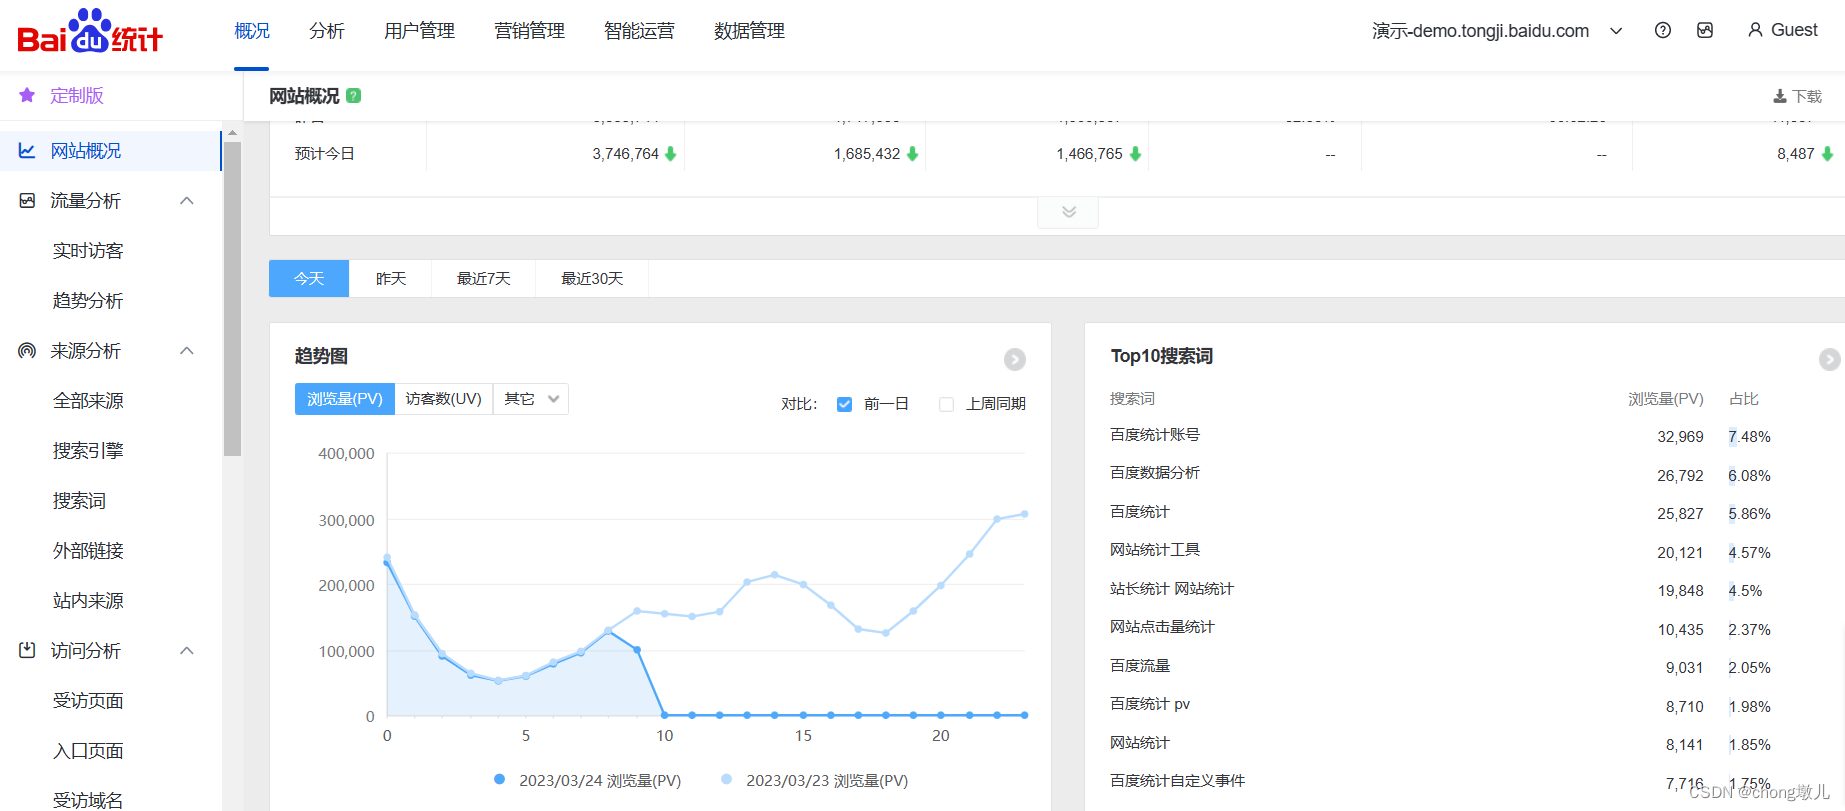This screenshot has height=811, width=1845.
Task: Collapse the 流量分析 sidebar section
Action: coord(187,200)
